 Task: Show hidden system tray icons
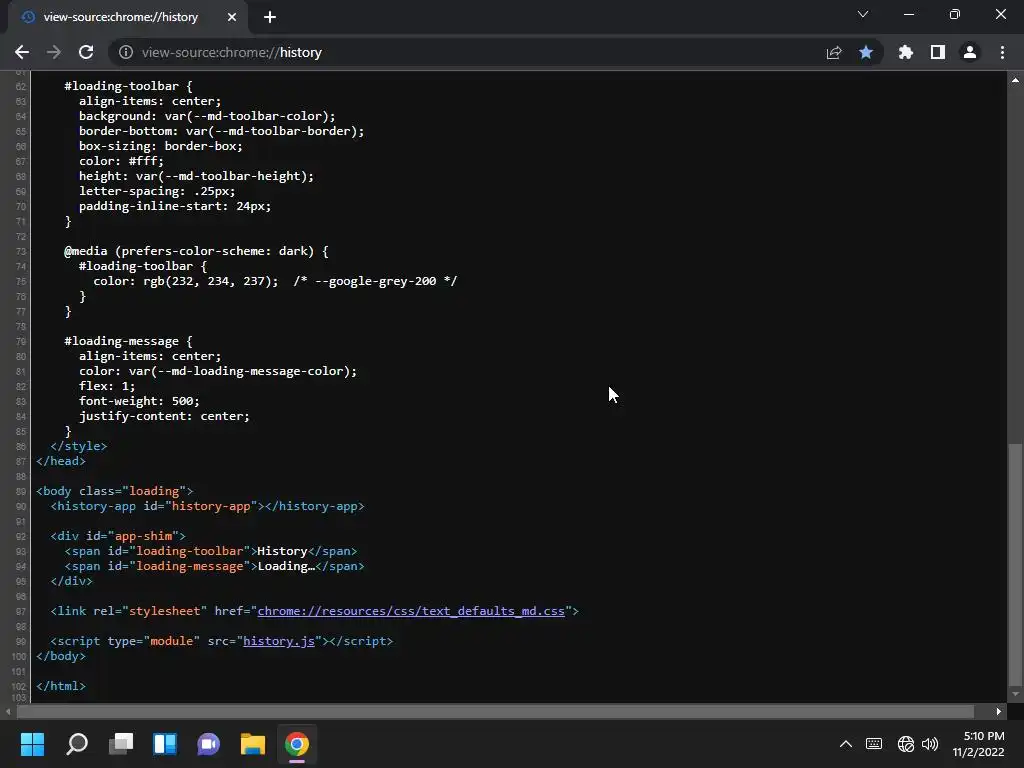(846, 744)
